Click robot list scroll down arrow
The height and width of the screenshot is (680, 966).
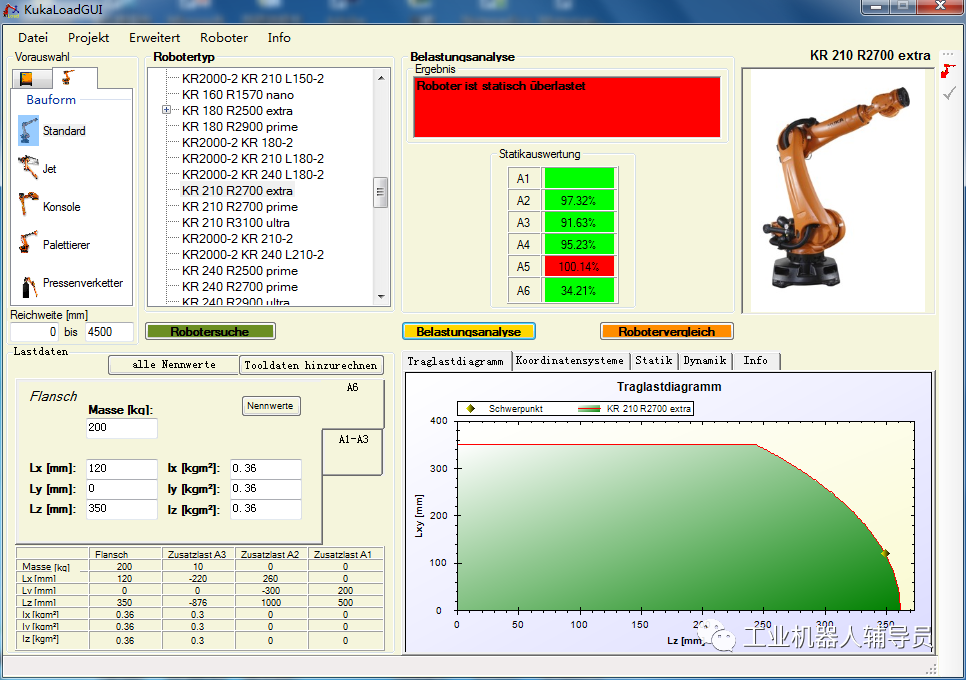(381, 297)
